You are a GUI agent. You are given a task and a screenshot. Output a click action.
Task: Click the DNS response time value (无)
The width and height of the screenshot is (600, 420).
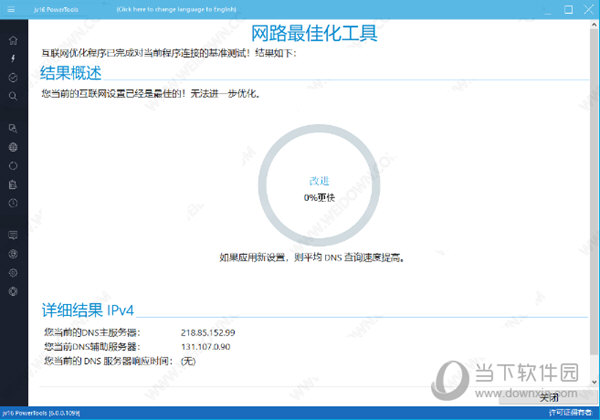point(188,361)
